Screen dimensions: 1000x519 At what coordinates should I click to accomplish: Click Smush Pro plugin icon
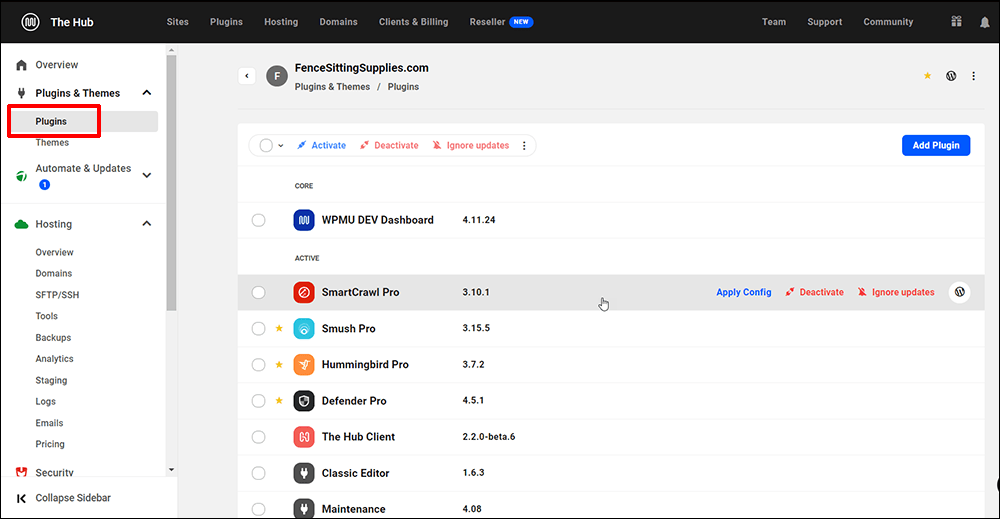point(304,329)
